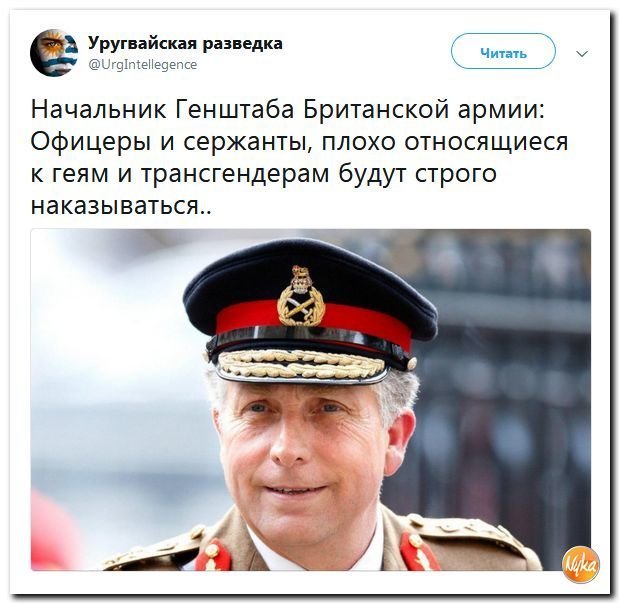621x605 pixels.
Task: Open the Уругвайская разведка profile avatar
Action: coord(54,53)
